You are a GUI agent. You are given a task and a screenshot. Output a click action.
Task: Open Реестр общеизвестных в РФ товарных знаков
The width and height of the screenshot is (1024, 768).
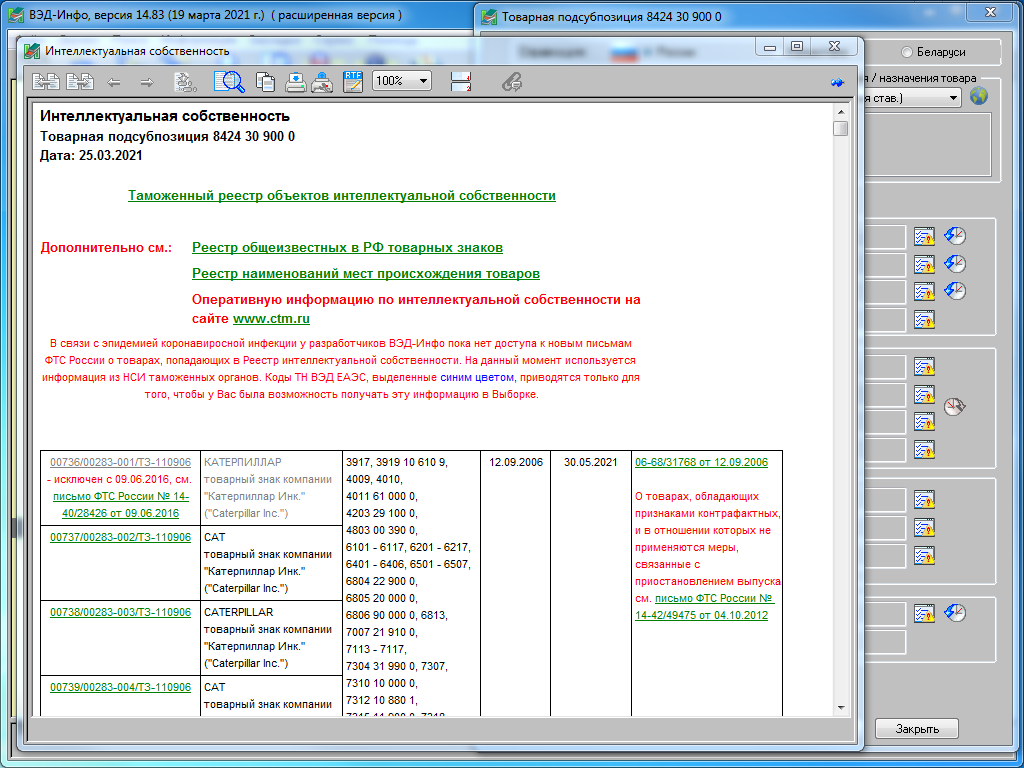coord(347,248)
